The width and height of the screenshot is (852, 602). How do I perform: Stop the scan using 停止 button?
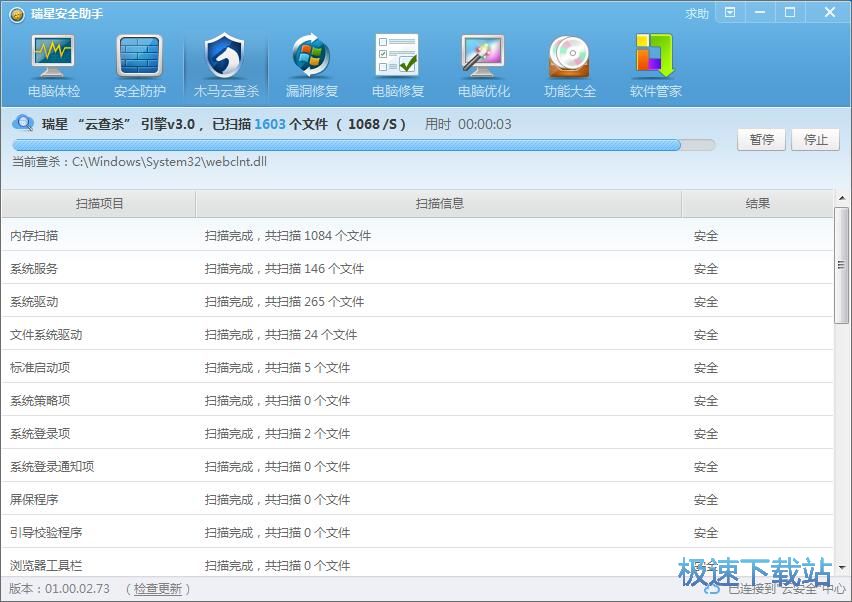[816, 140]
